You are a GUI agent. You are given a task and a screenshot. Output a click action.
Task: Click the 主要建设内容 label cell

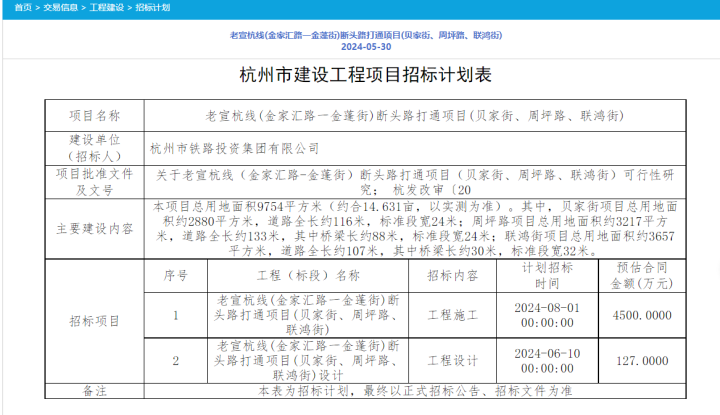[x=94, y=228]
